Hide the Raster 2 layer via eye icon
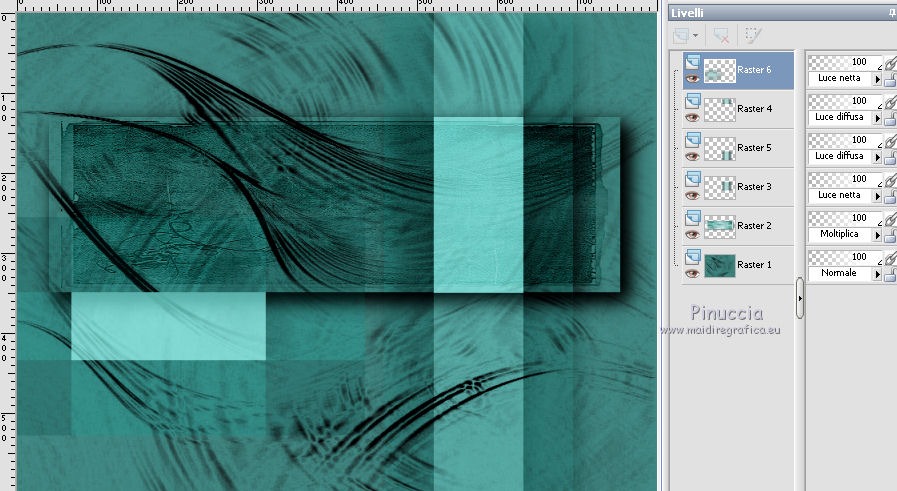 (693, 234)
